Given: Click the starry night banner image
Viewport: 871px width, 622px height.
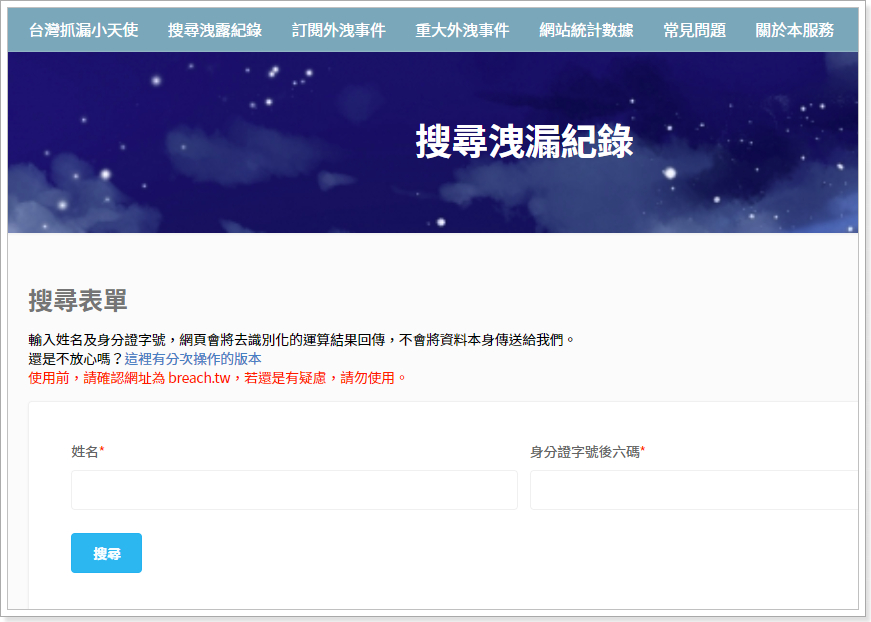Looking at the screenshot, I should click(200, 150).
